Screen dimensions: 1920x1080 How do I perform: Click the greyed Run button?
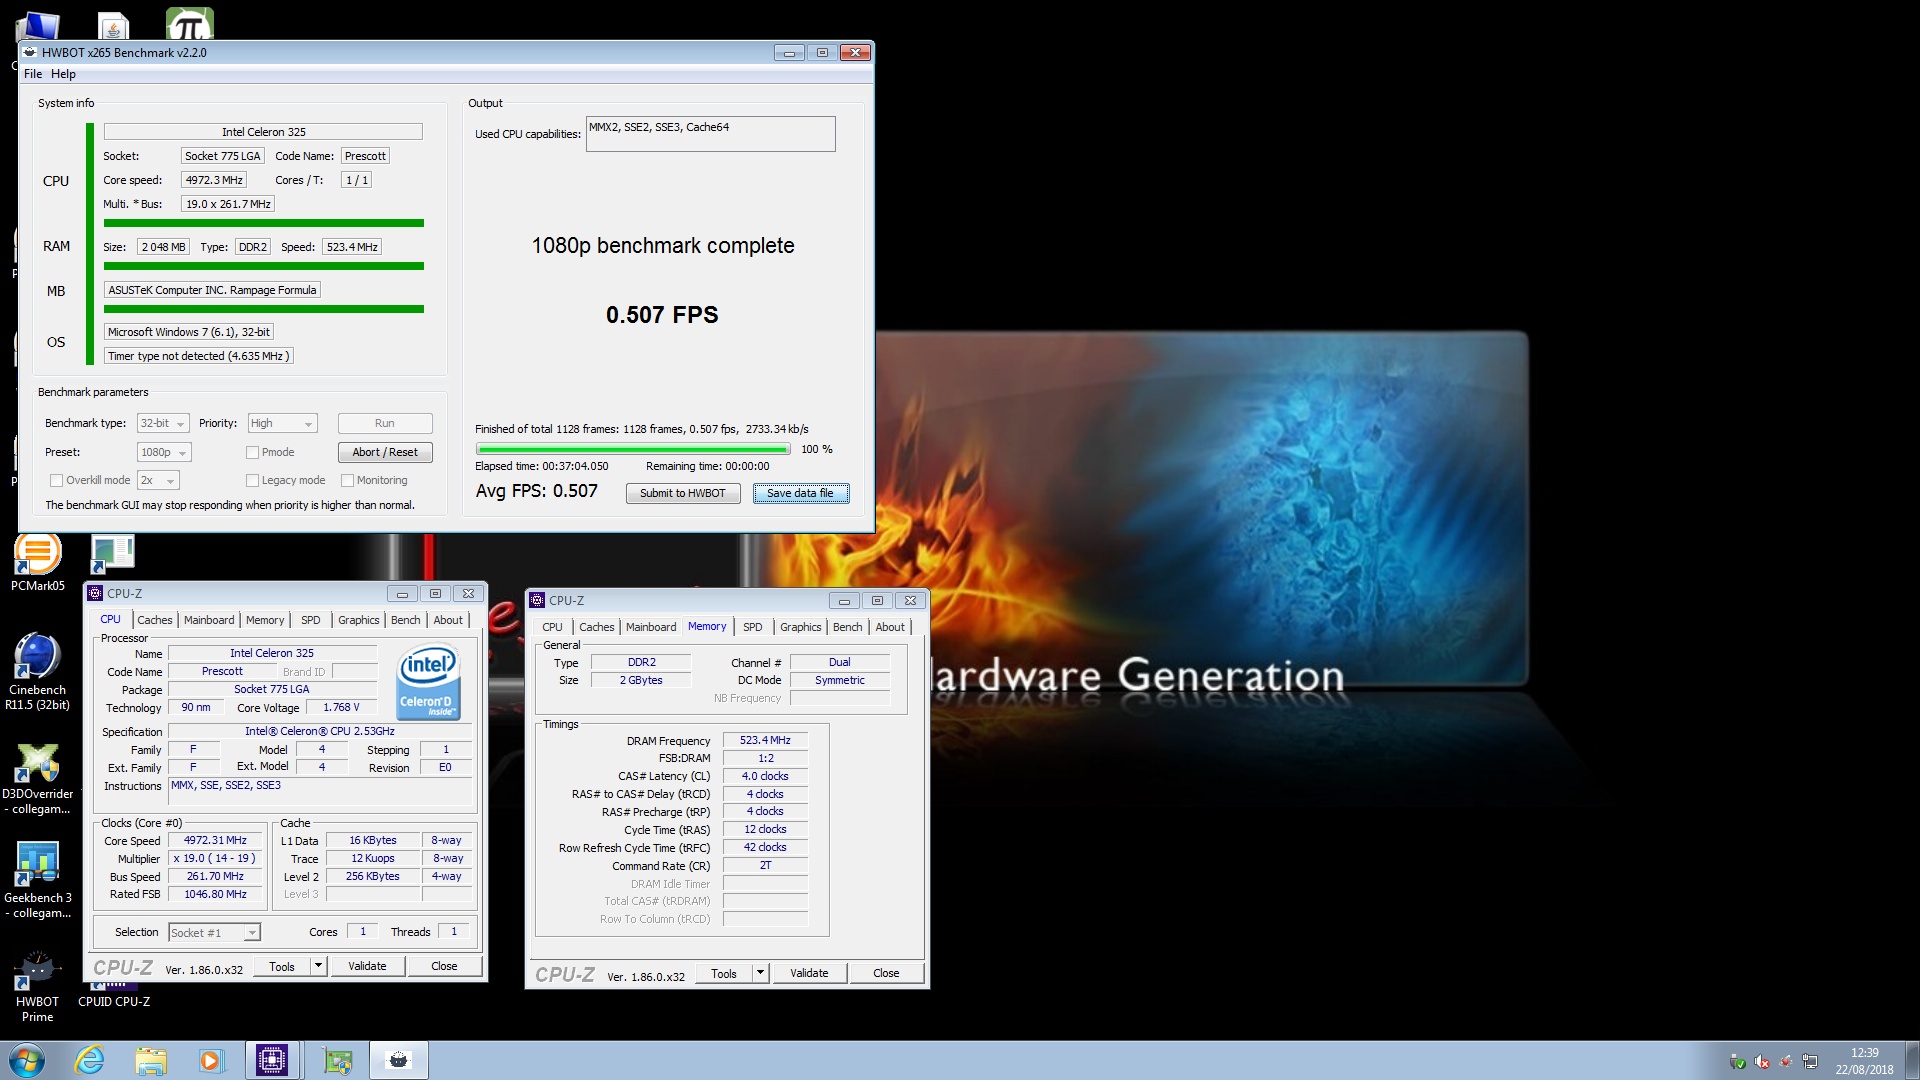tap(385, 423)
